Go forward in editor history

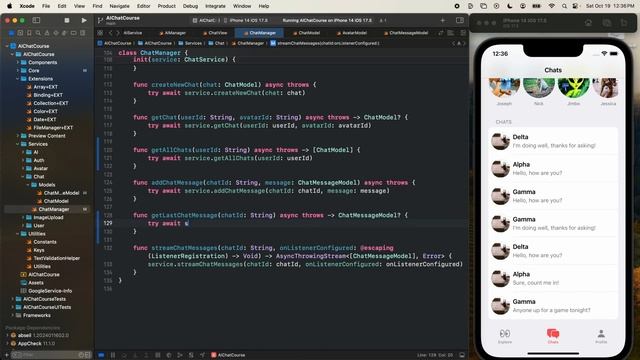tap(118, 33)
